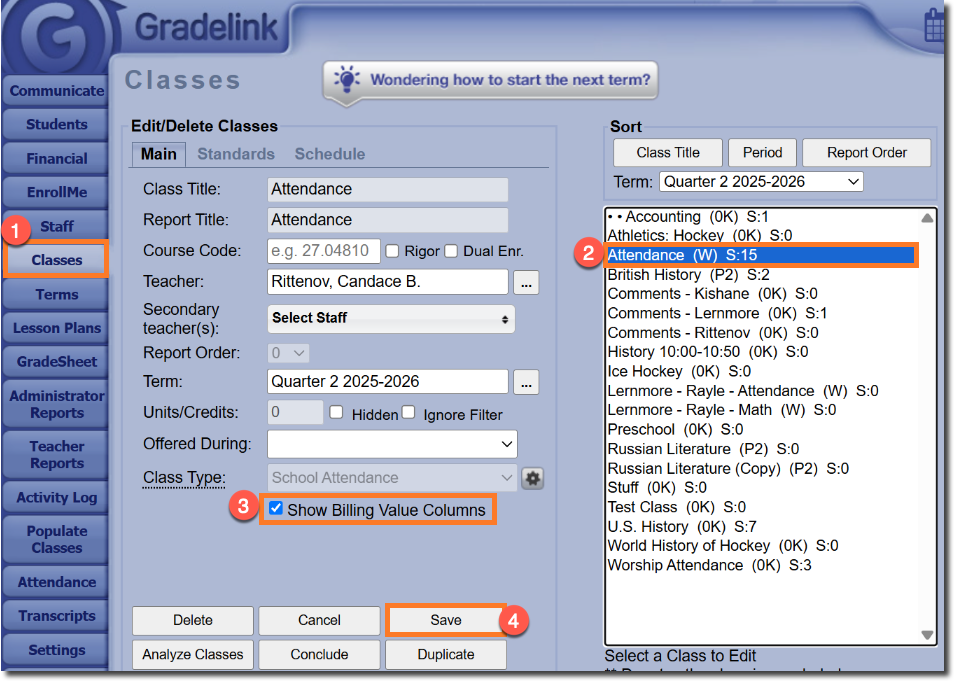Click class list scroll down arrow

(927, 635)
